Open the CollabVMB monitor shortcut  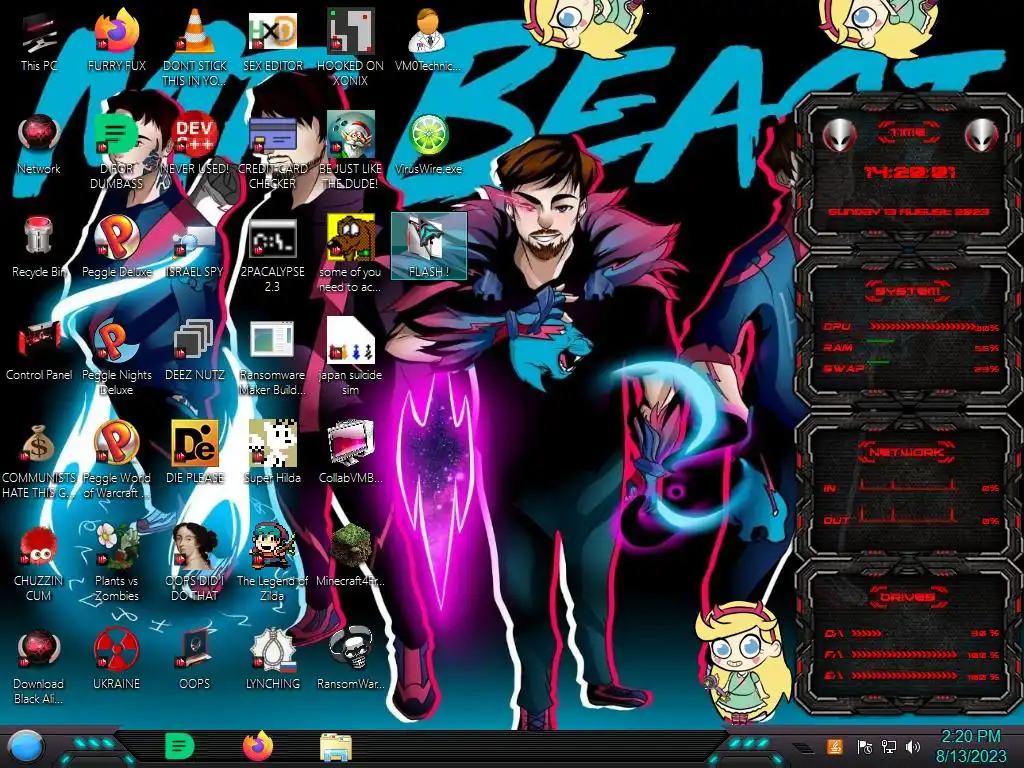(x=350, y=454)
